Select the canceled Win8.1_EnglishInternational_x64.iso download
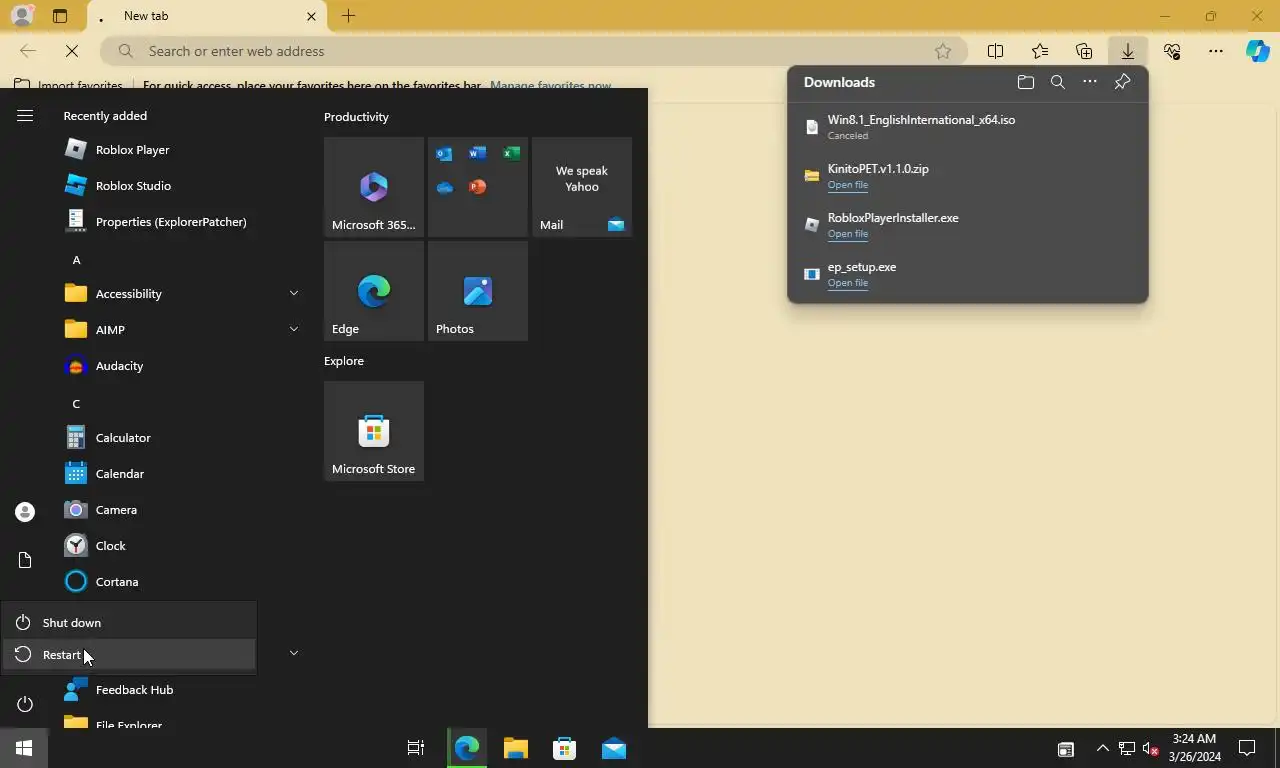Viewport: 1280px width, 768px height. [x=967, y=127]
